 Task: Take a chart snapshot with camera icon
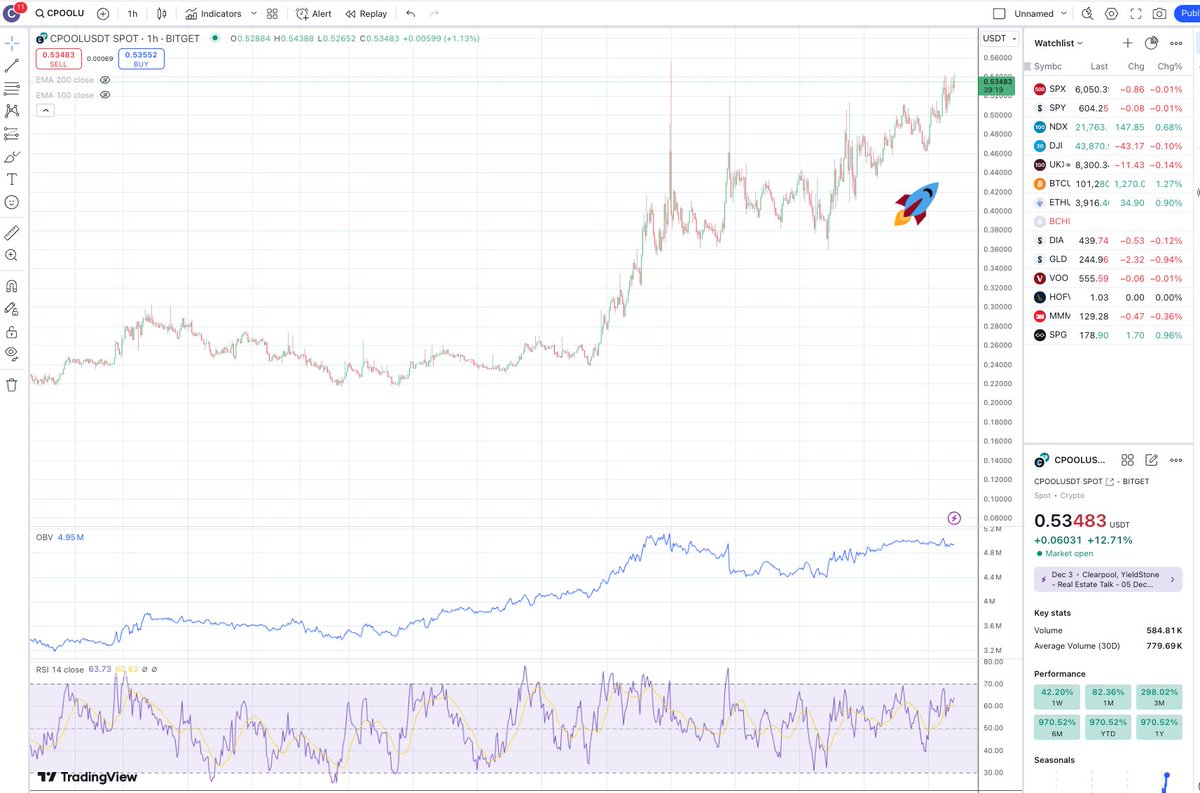click(x=1159, y=14)
